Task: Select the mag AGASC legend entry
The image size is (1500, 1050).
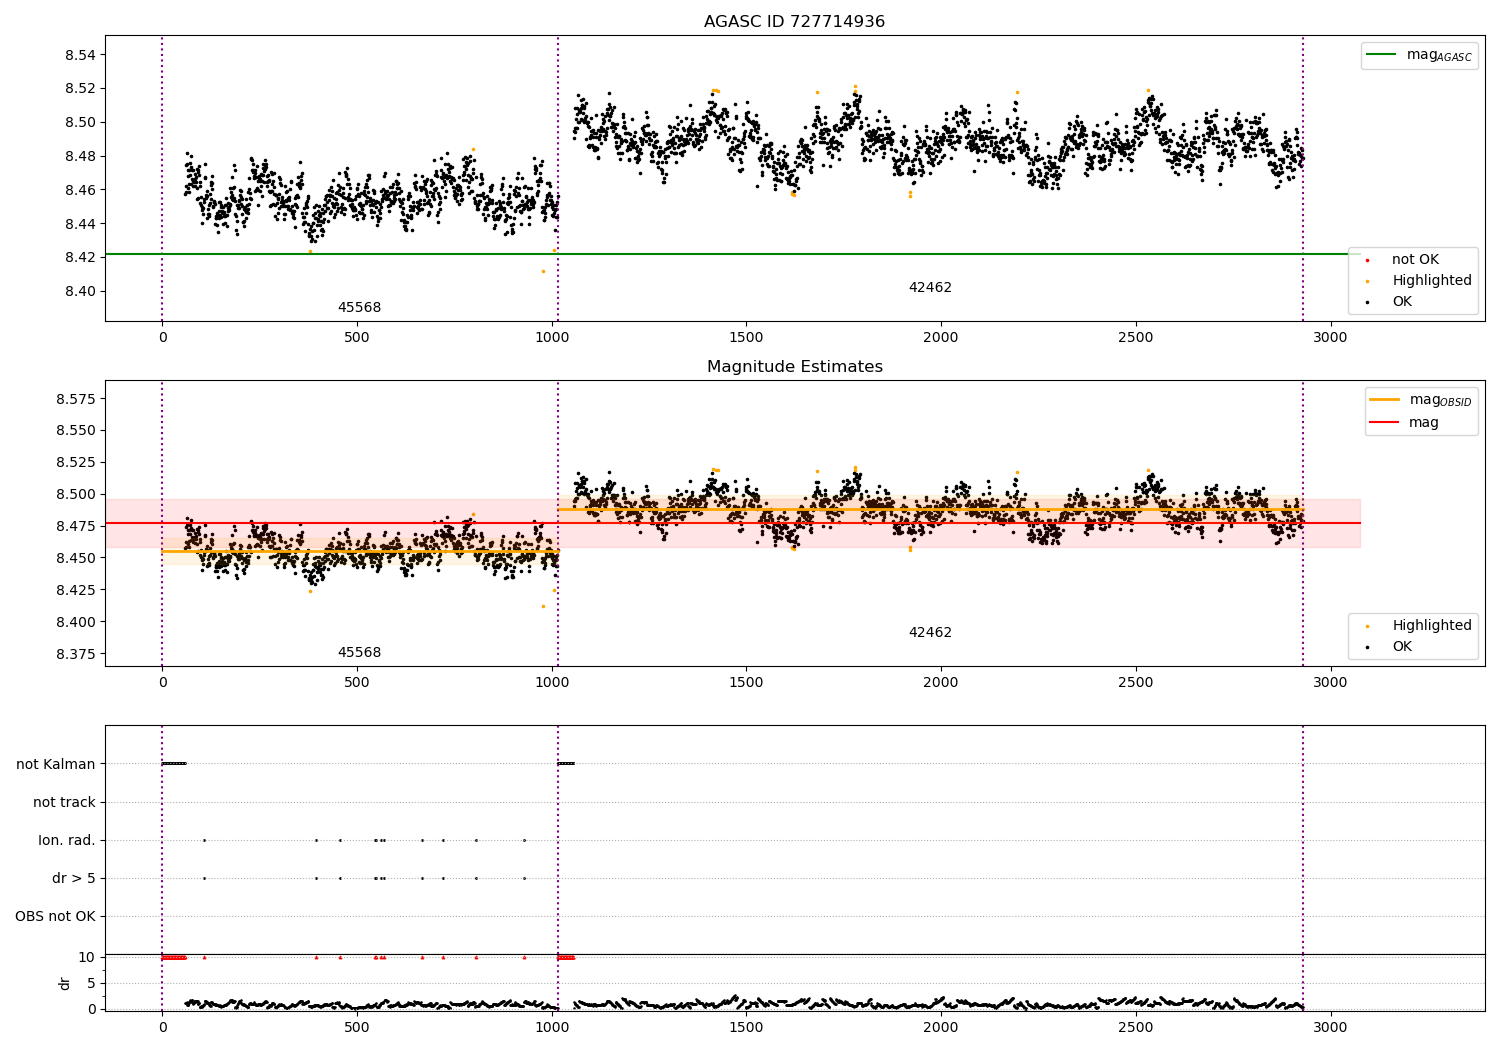Action: pos(1419,55)
